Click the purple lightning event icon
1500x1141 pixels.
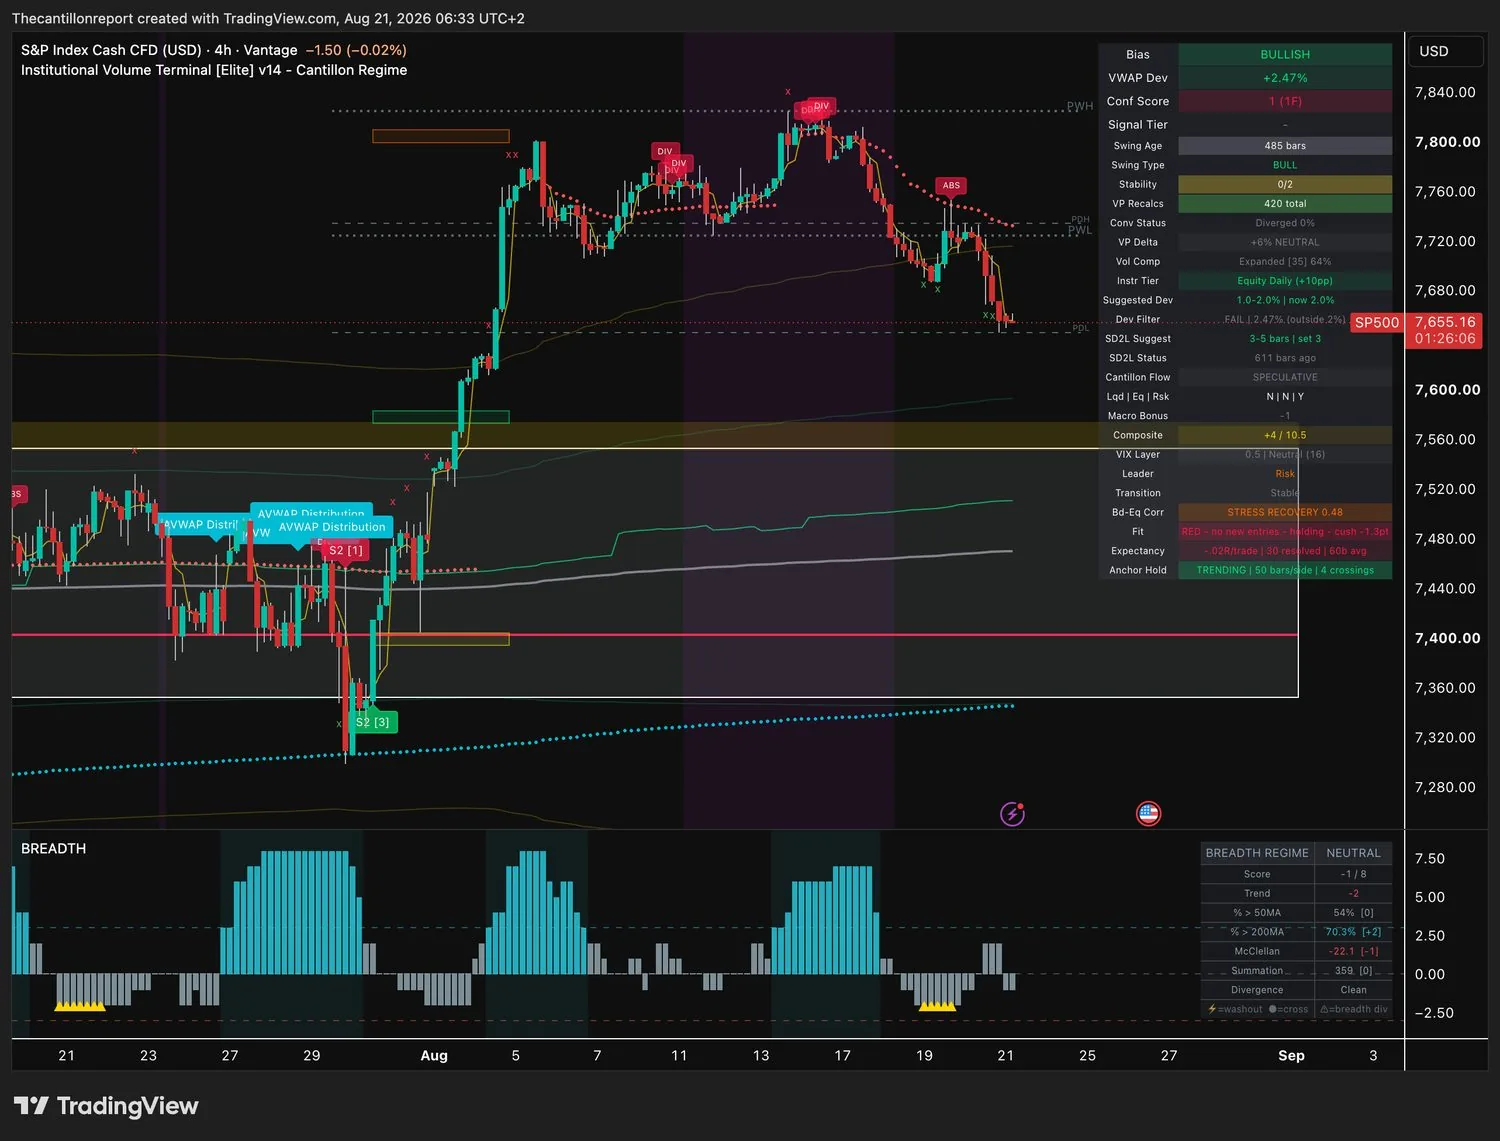(x=1012, y=814)
